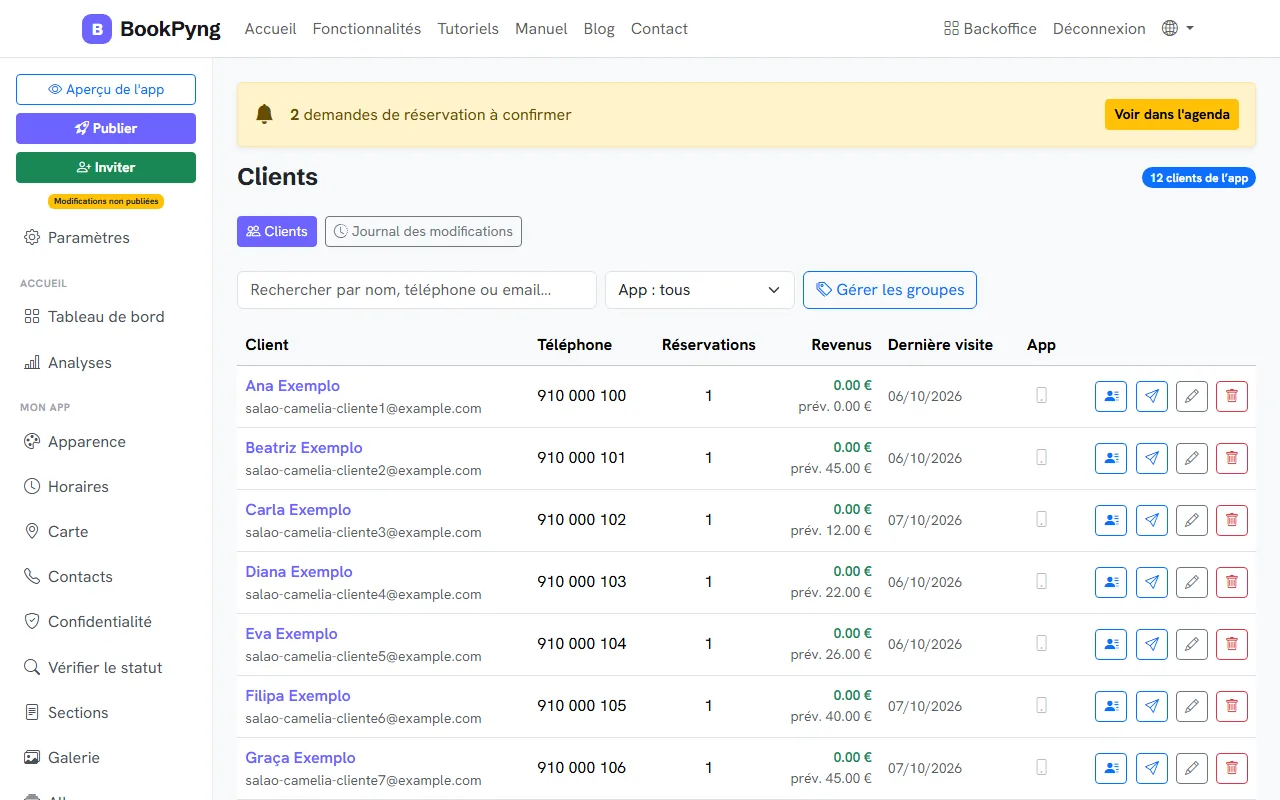Viewport: 1280px width, 800px height.
Task: Click the trash icon in Ana Exemplo's row
Action: tap(1232, 397)
